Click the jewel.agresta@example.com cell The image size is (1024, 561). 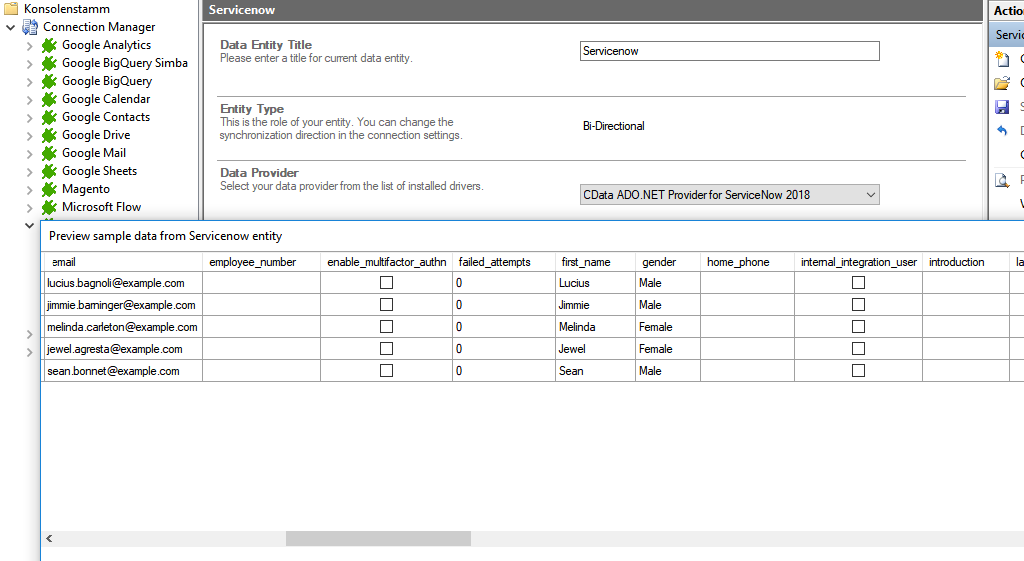click(122, 349)
